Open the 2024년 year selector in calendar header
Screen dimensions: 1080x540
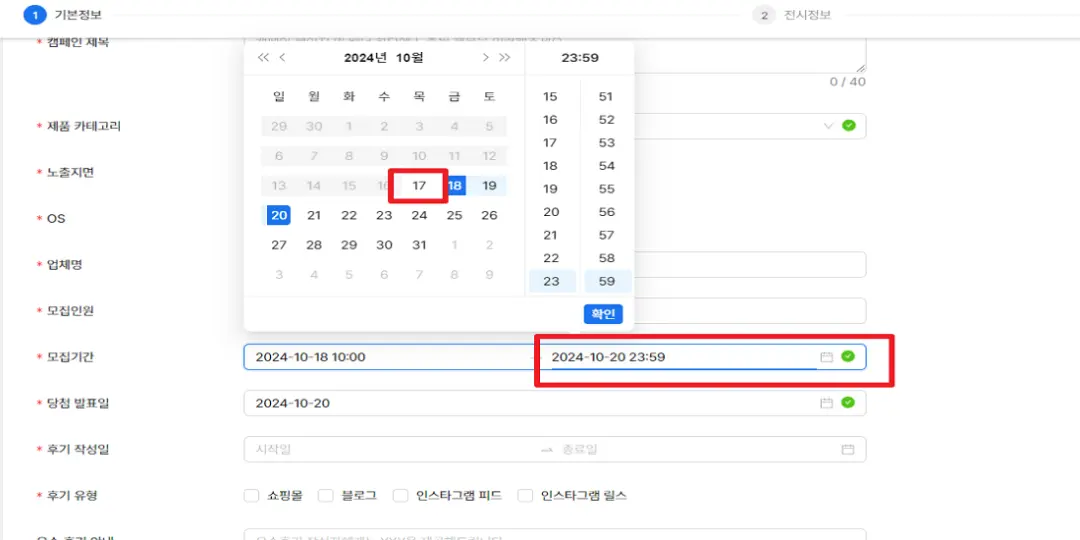click(x=365, y=58)
